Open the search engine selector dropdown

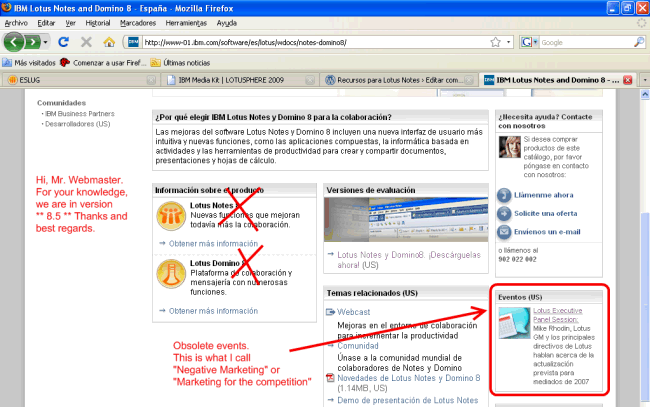coord(529,42)
